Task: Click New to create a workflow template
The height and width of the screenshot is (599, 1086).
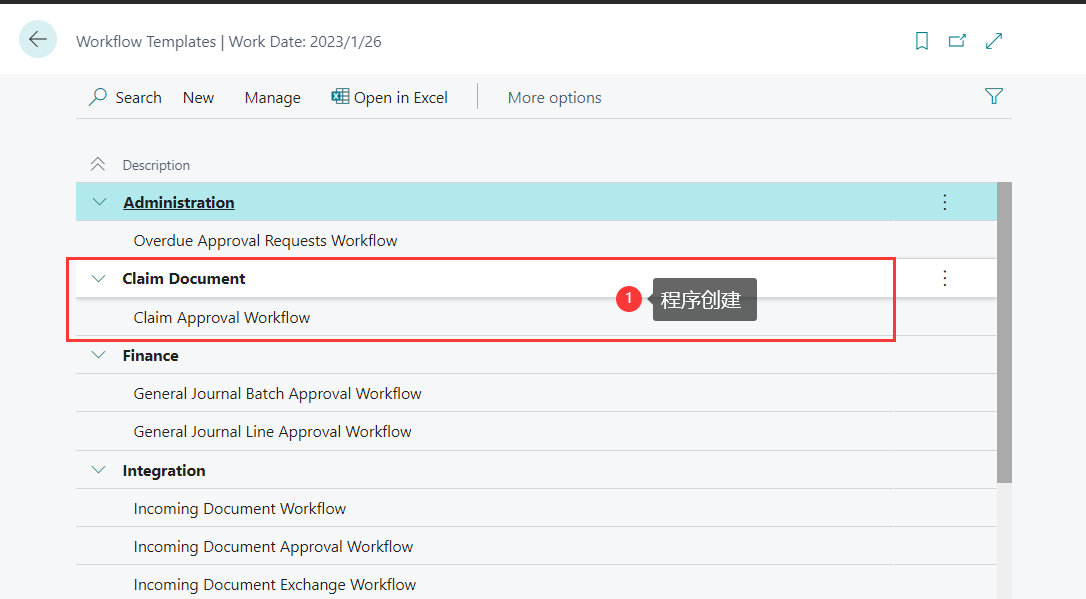Action: click(198, 97)
